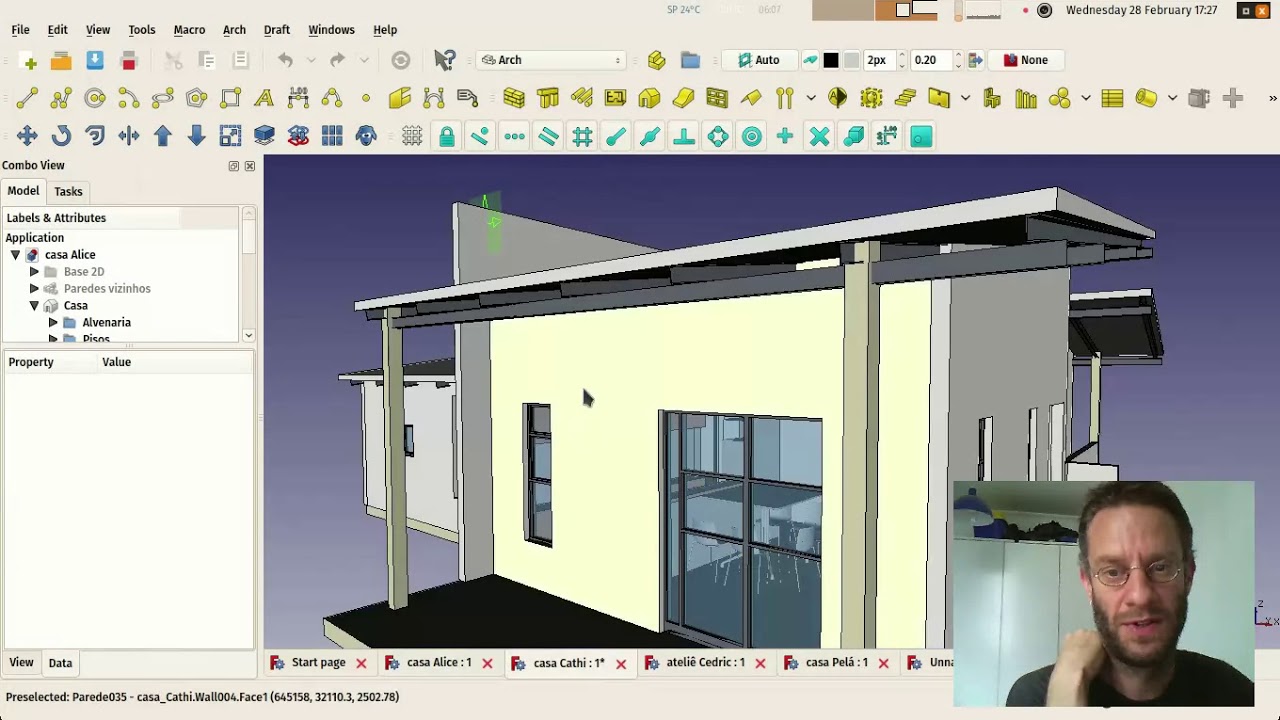
Task: Create a new document with the New icon
Action: 27,60
